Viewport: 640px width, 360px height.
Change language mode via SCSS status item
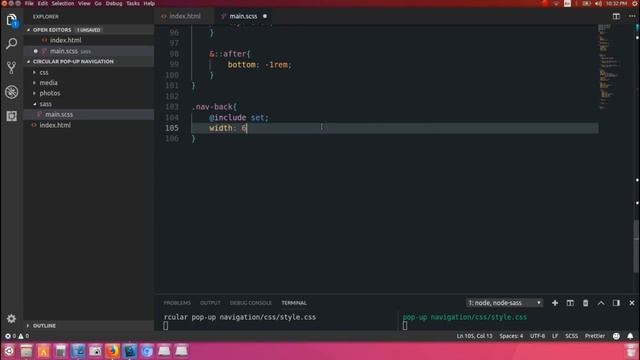pyautogui.click(x=571, y=336)
